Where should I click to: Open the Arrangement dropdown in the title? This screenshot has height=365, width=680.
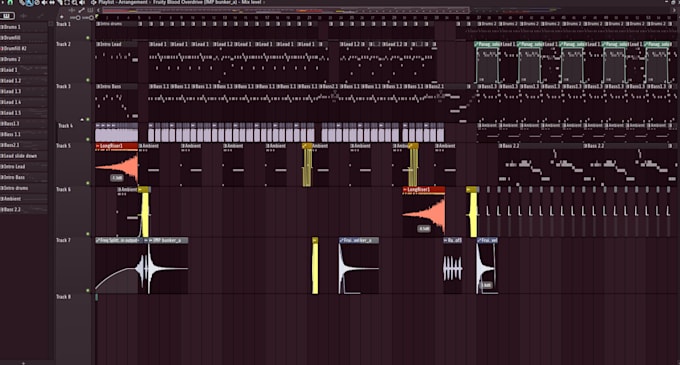pos(133,2)
